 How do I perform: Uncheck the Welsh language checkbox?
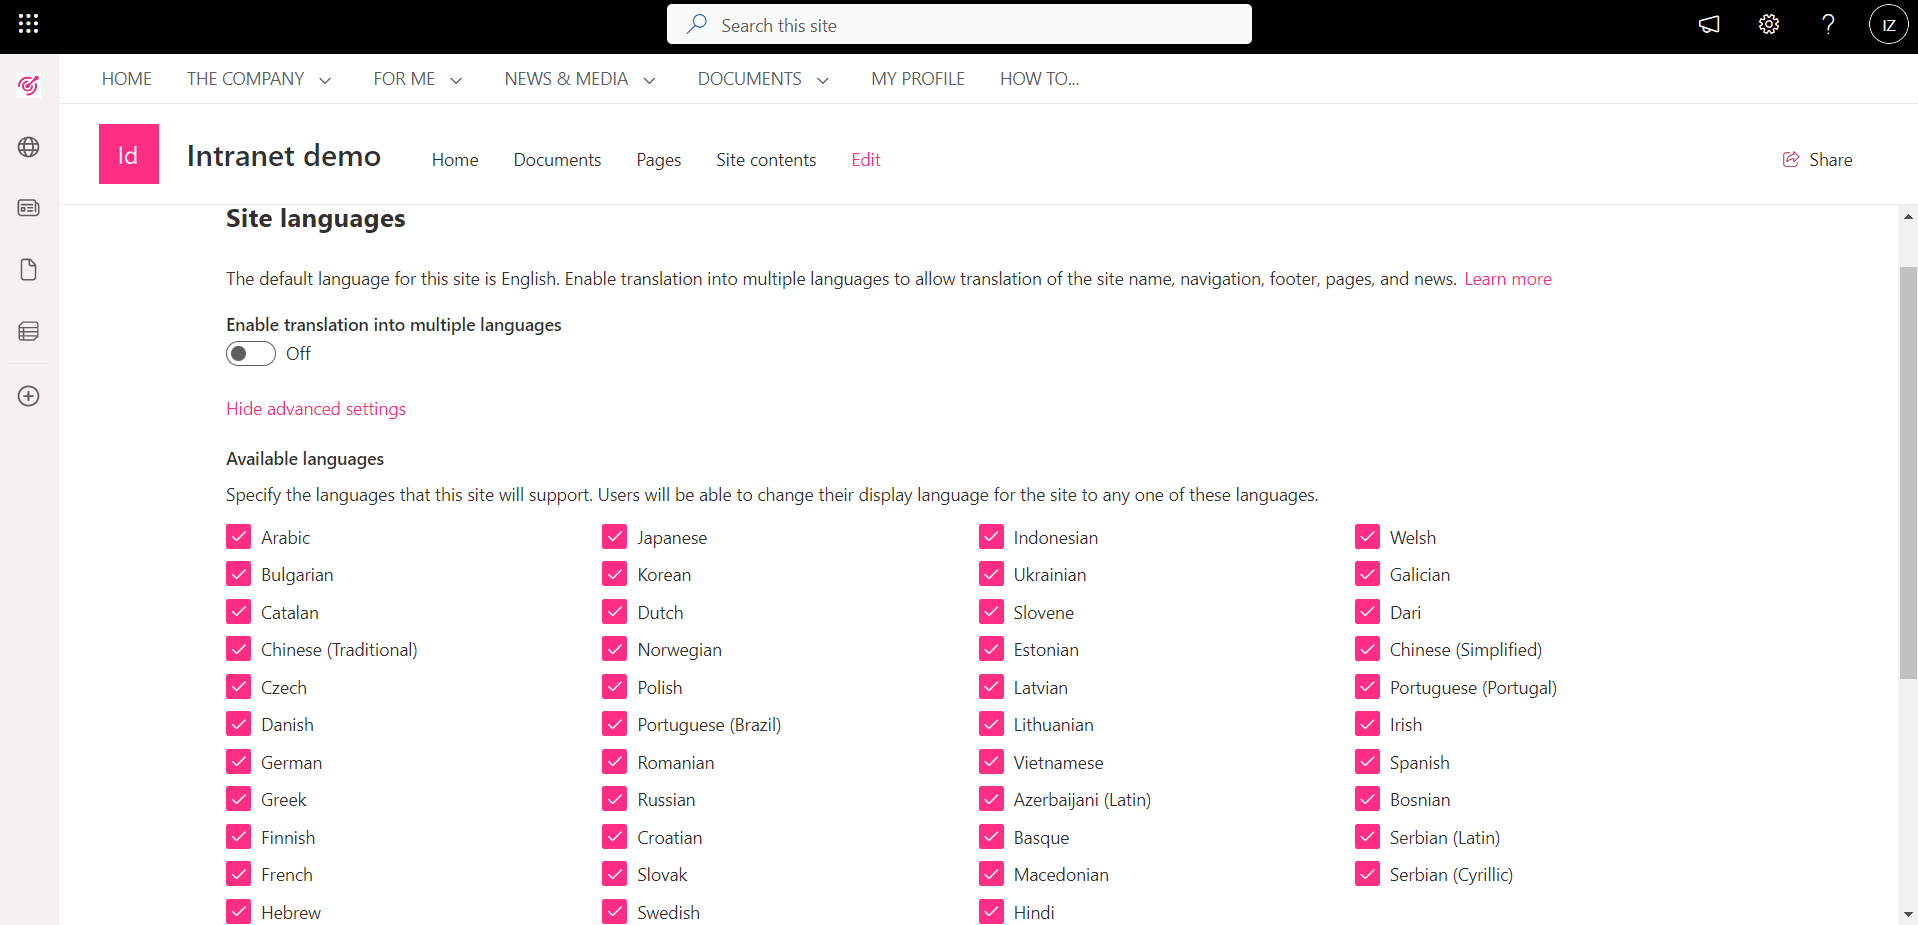pos(1367,537)
